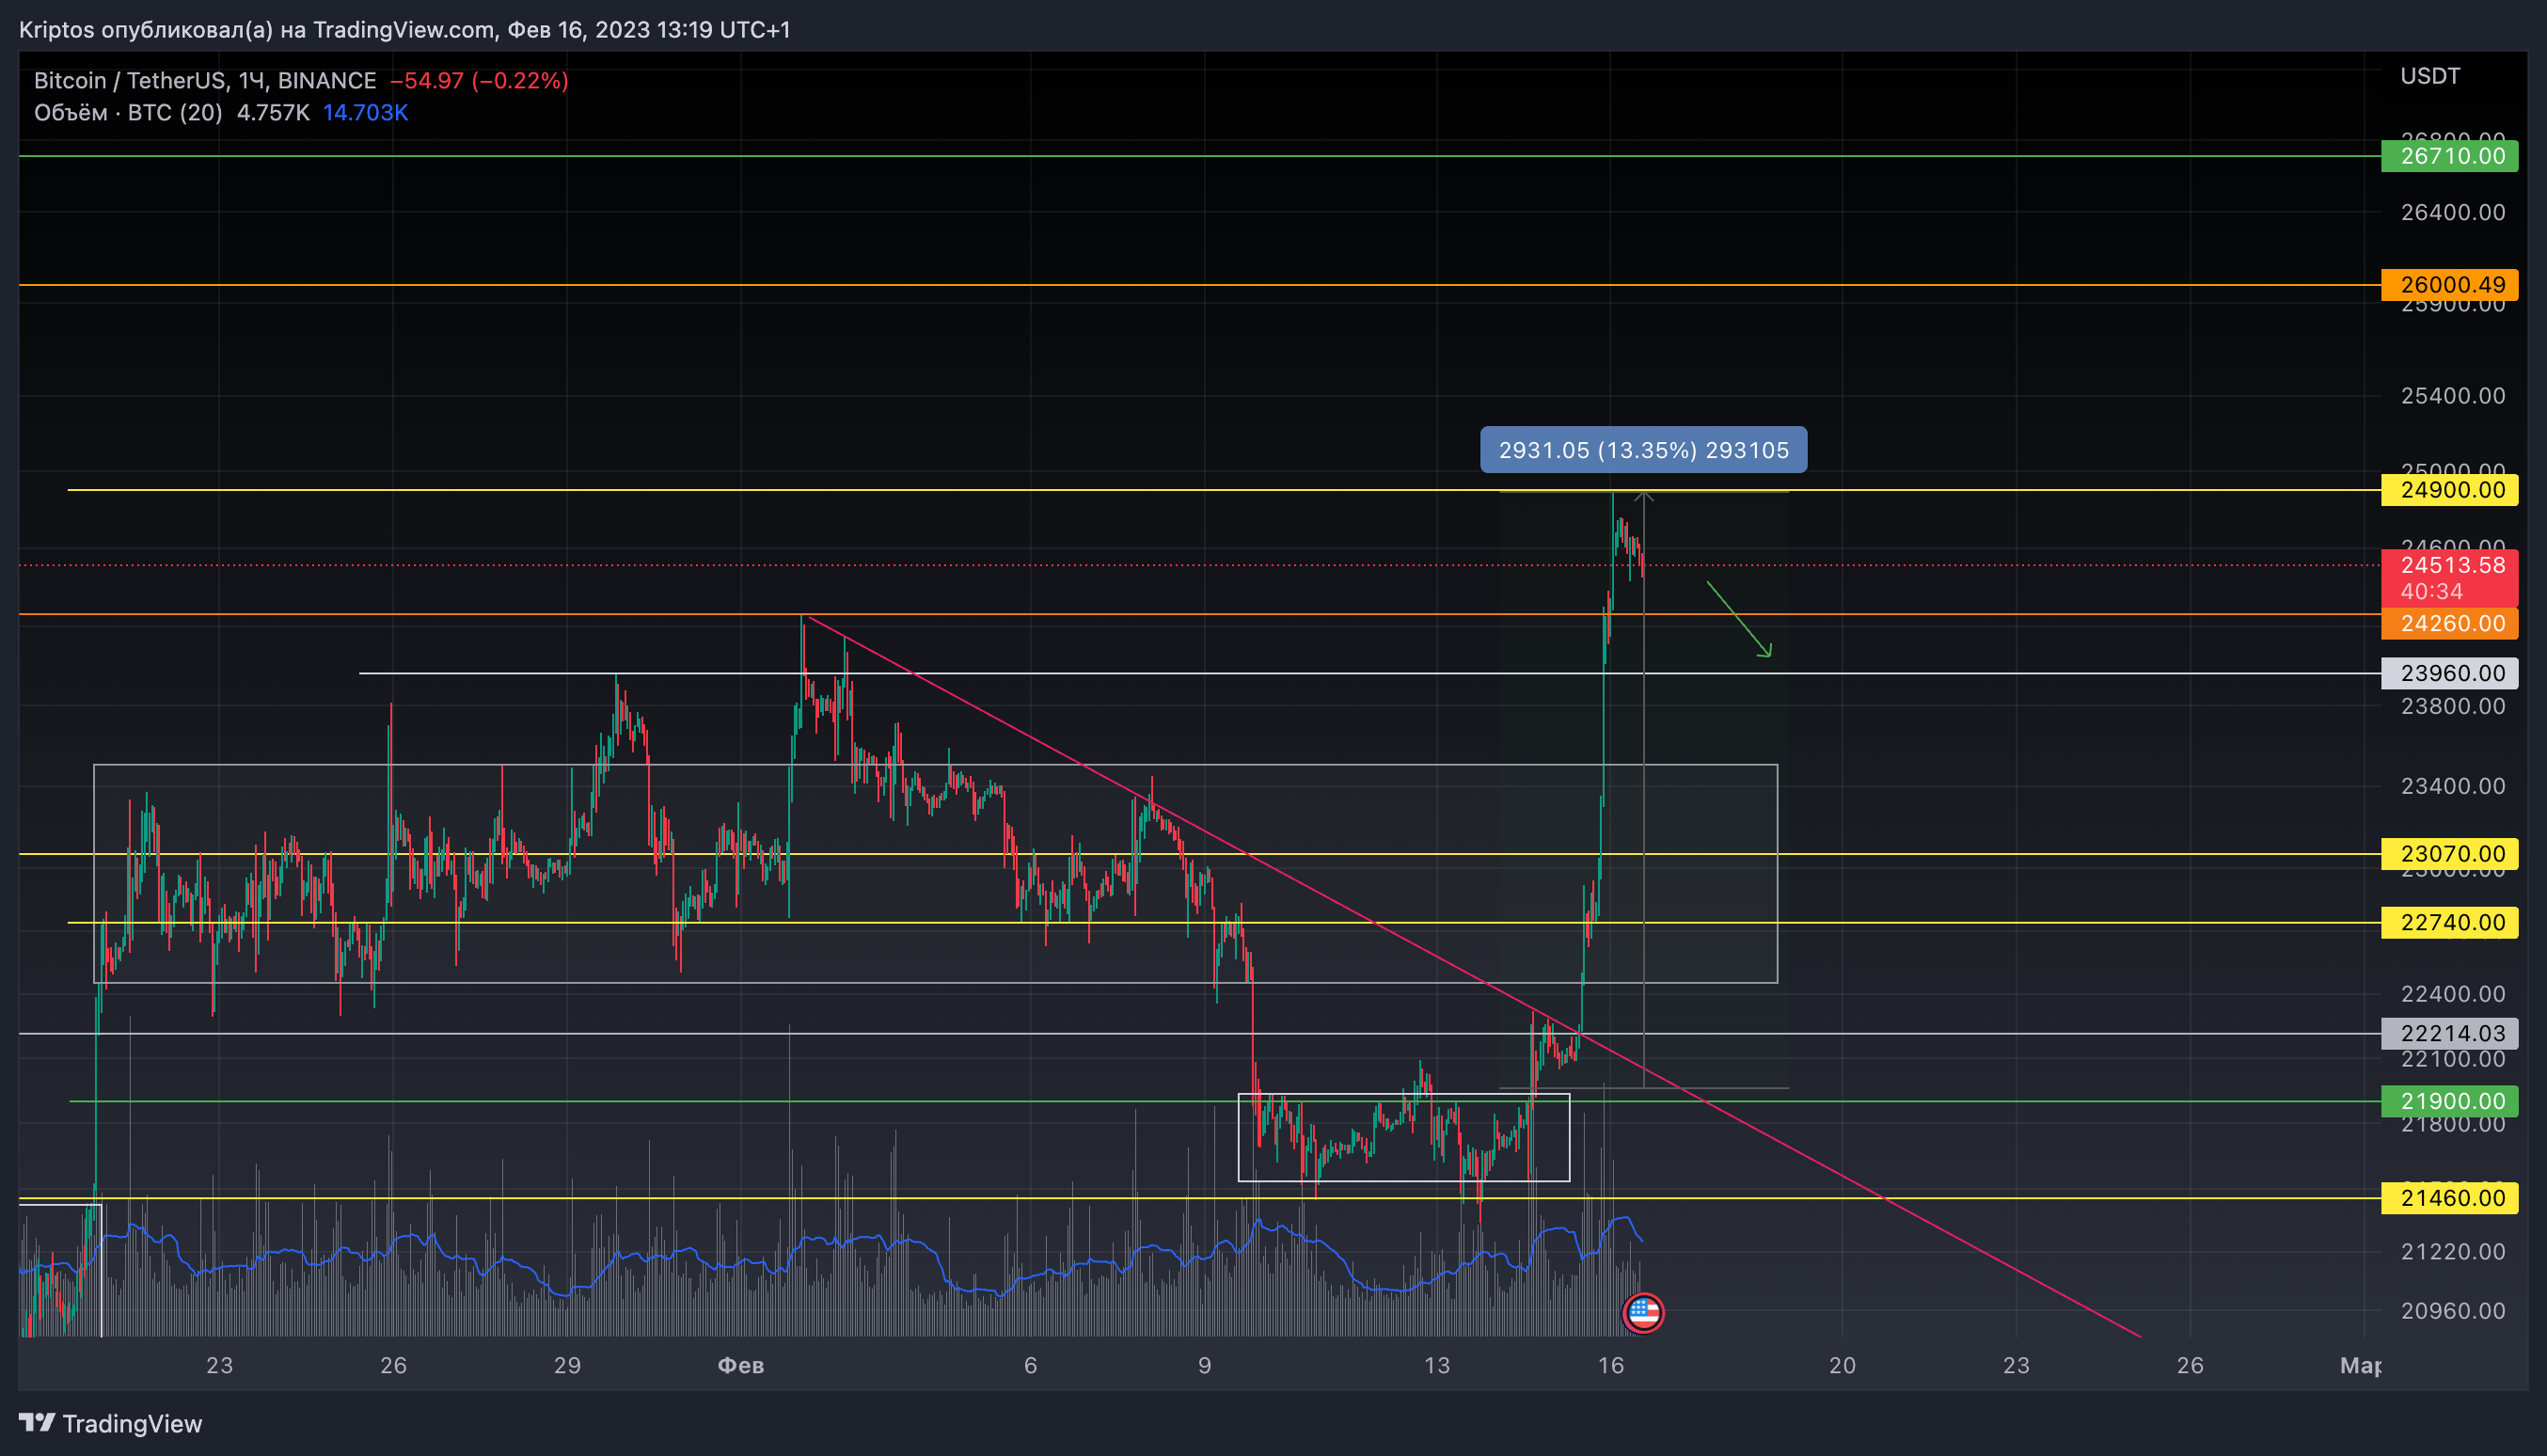
Task: Click the 20 date label on time axis
Action: 1842,1365
